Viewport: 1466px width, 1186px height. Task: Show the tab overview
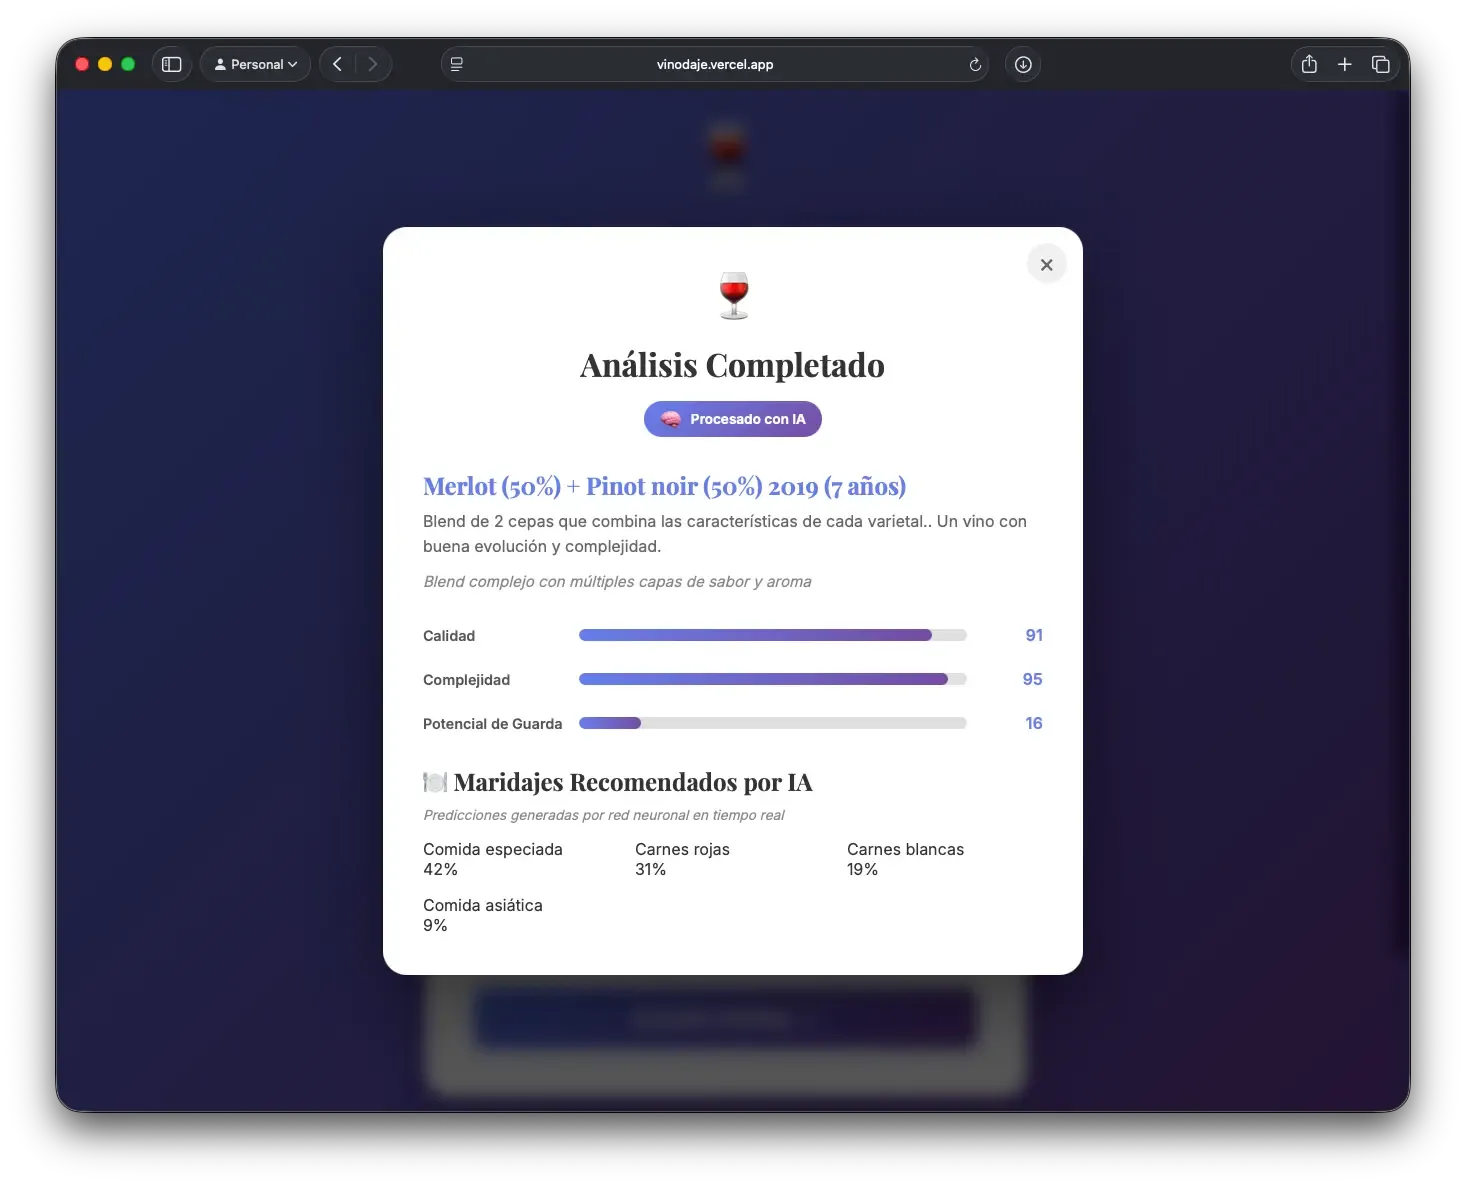(x=1381, y=64)
